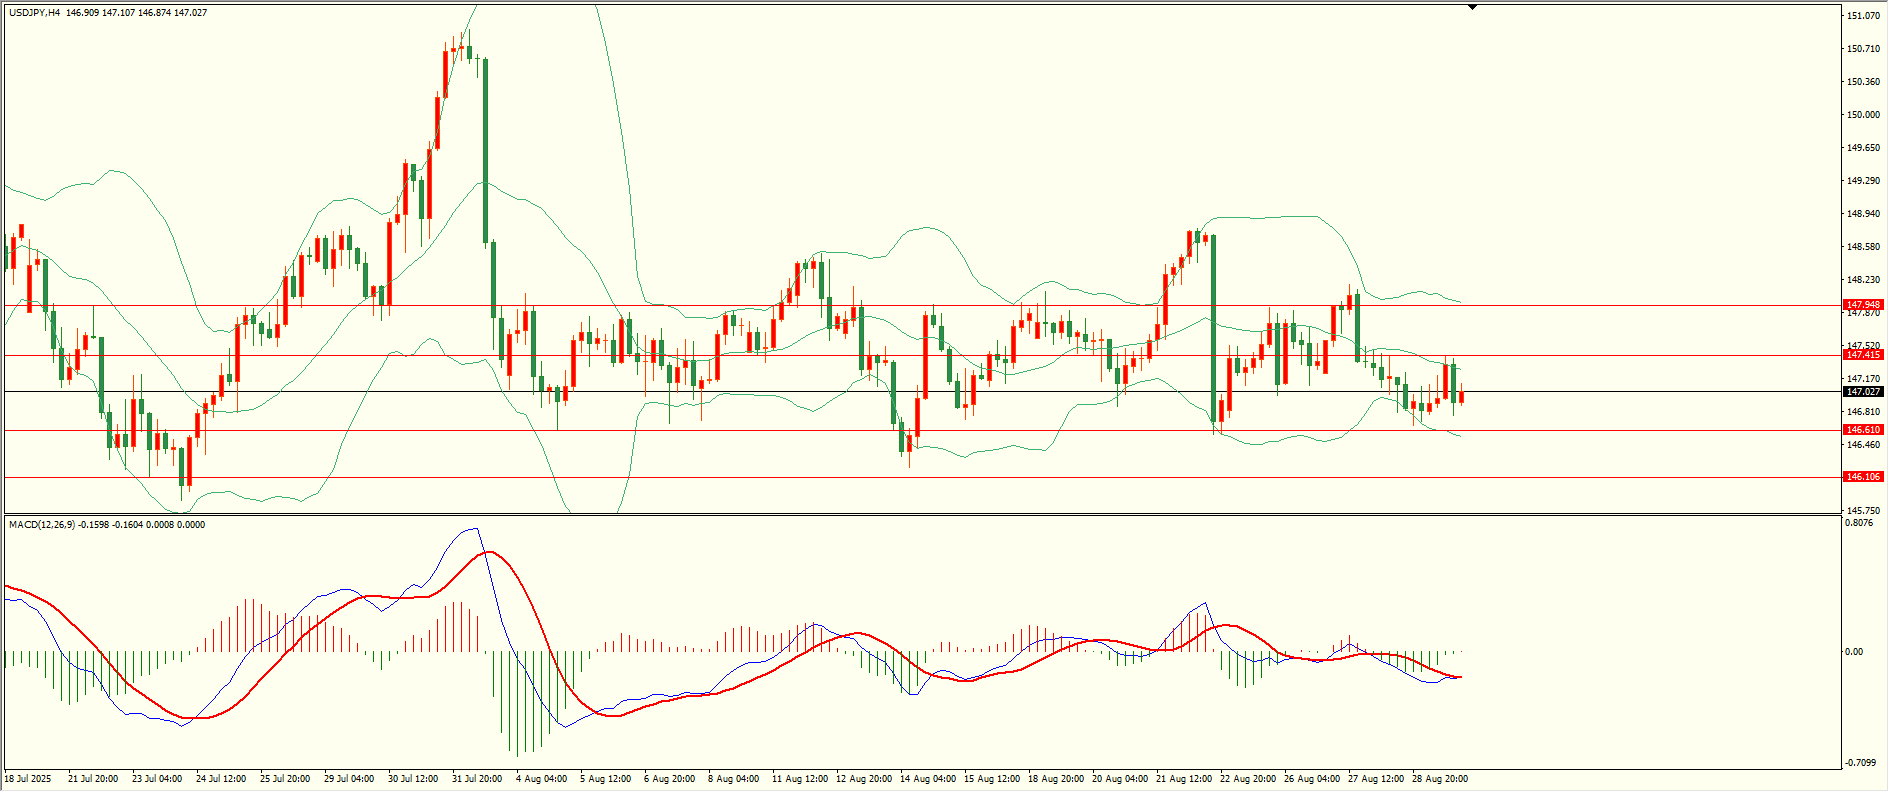Click the 149.290 price scale label

(x=1863, y=181)
